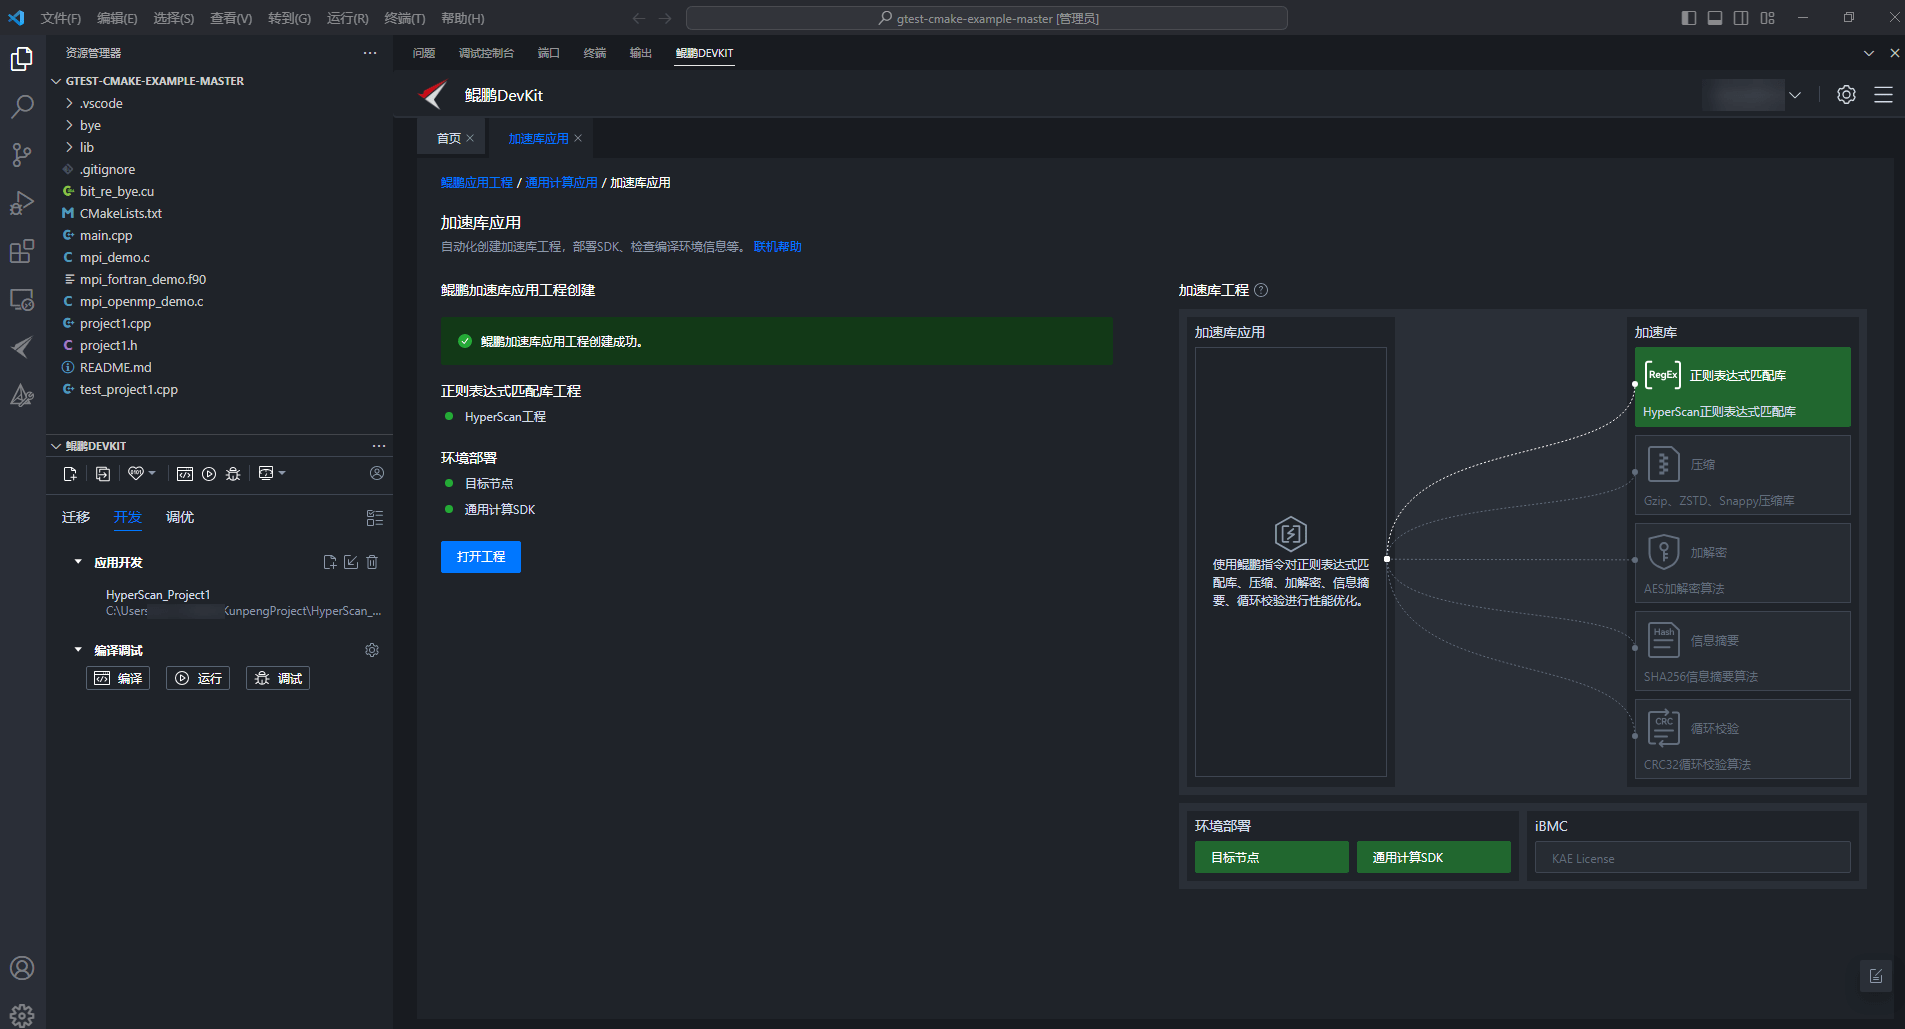1905x1029 pixels.
Task: Open 编译调试 settings gear
Action: point(372,650)
